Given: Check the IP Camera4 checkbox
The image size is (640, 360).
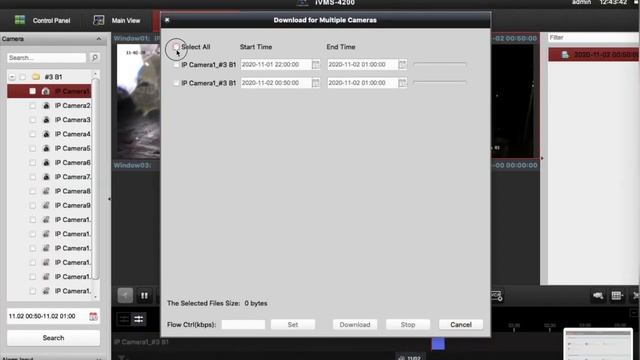Looking at the screenshot, I should point(33,134).
